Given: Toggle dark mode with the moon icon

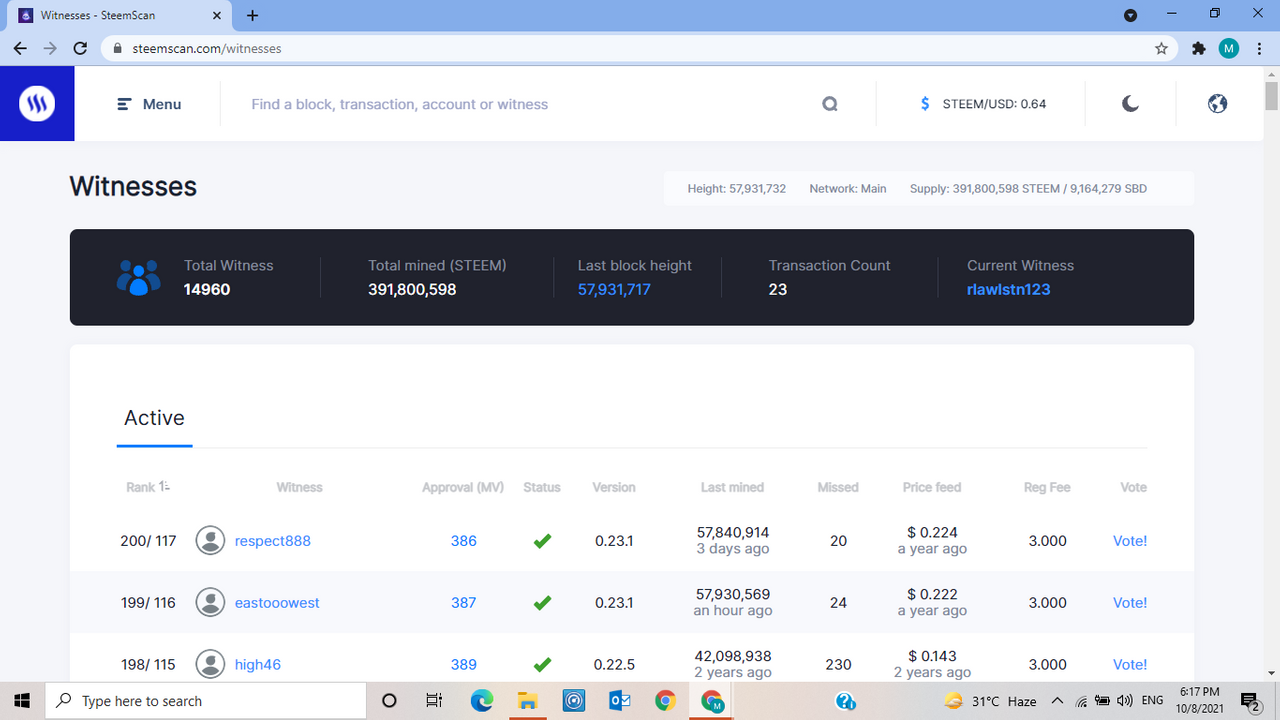Looking at the screenshot, I should (1130, 103).
